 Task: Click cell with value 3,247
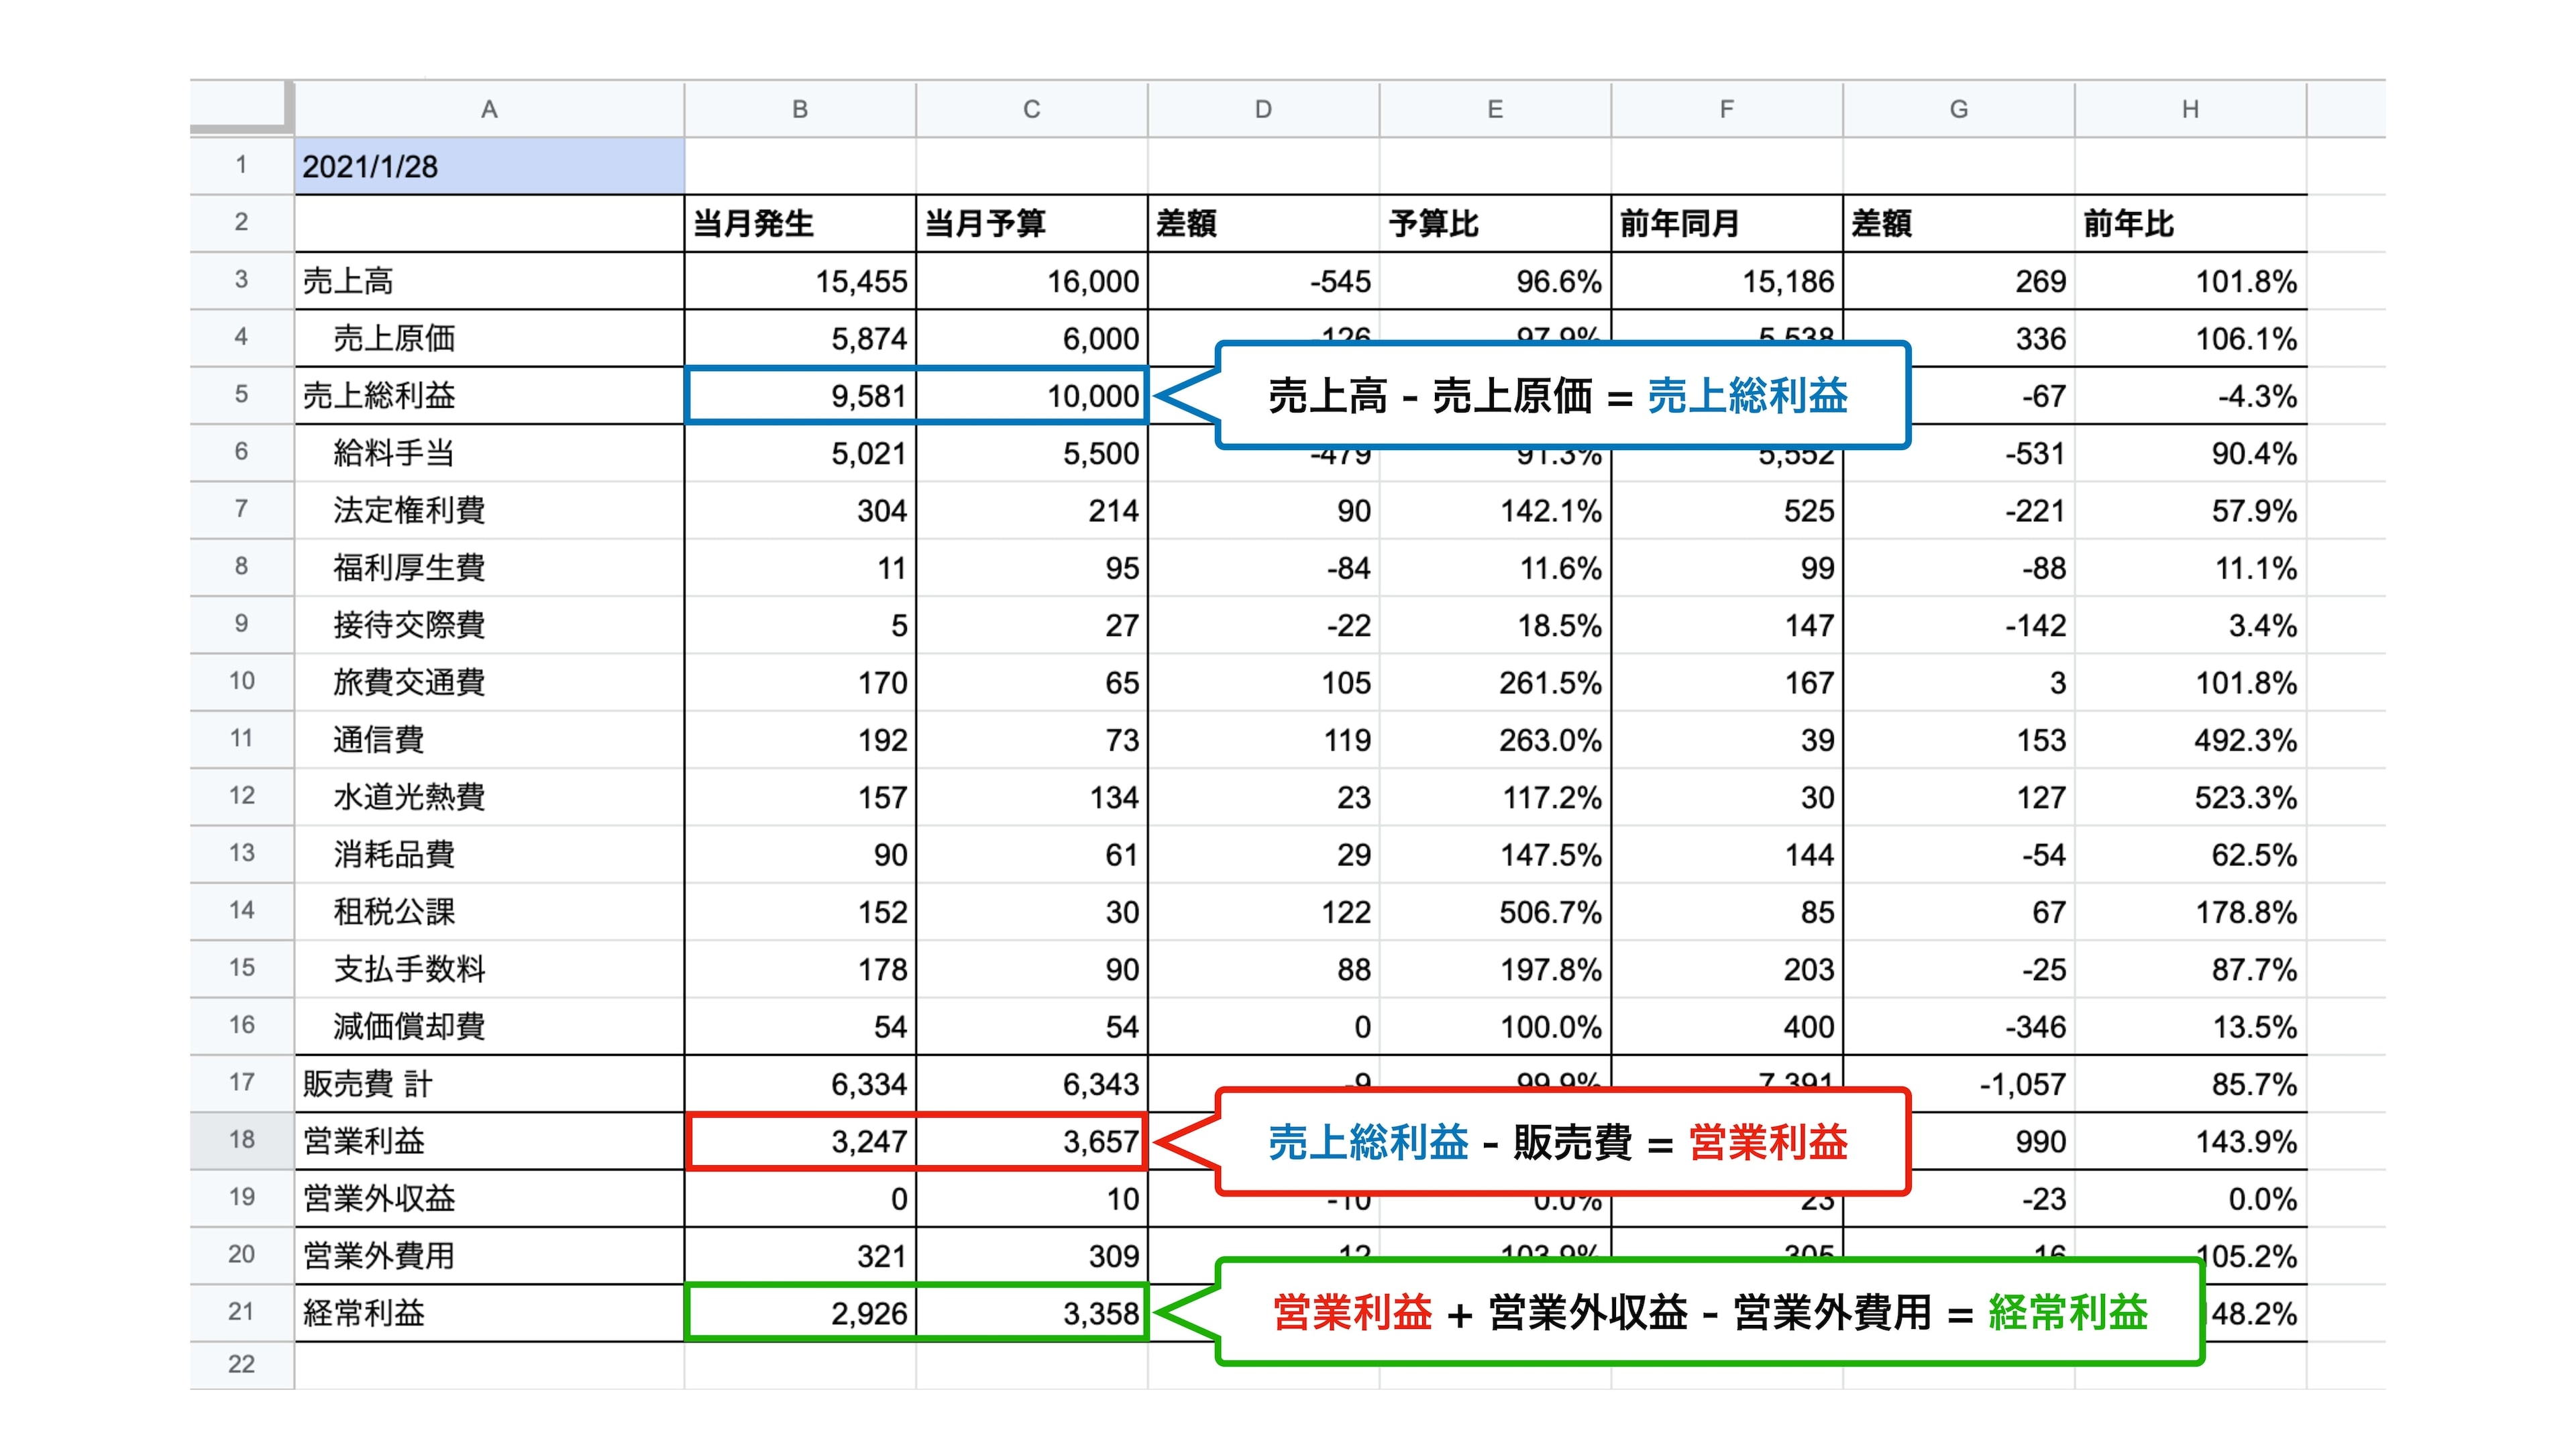pyautogui.click(x=800, y=1141)
